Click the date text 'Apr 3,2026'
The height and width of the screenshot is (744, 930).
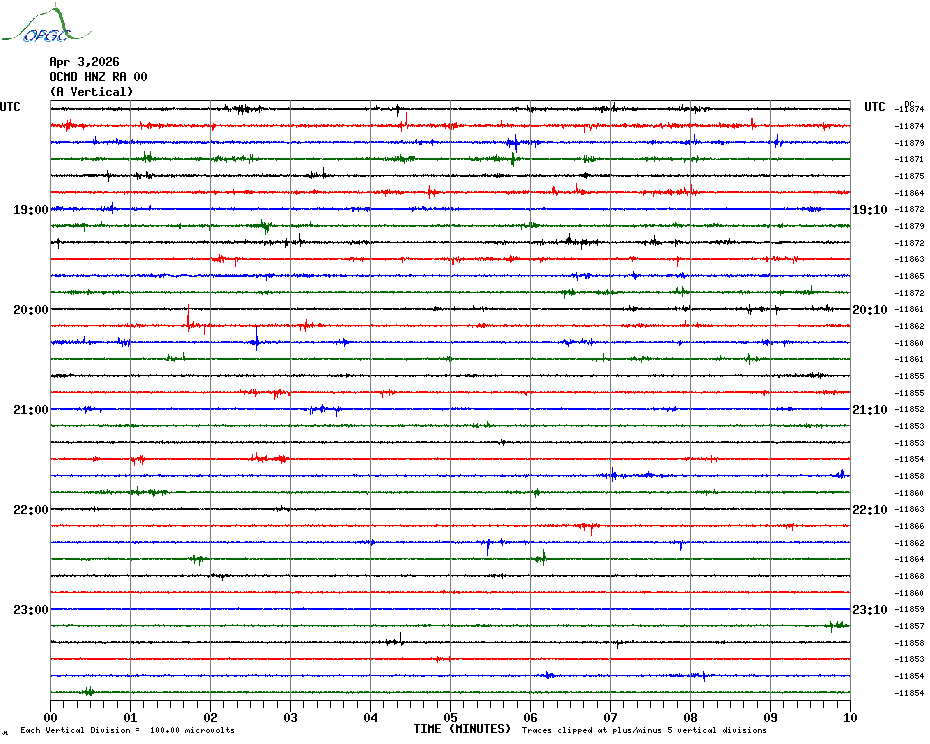coord(84,62)
